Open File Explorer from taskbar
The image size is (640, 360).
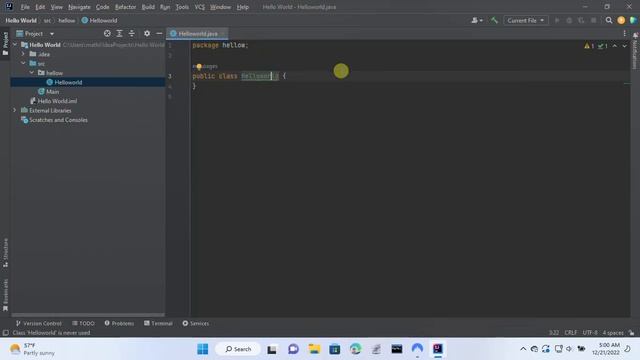(x=314, y=349)
